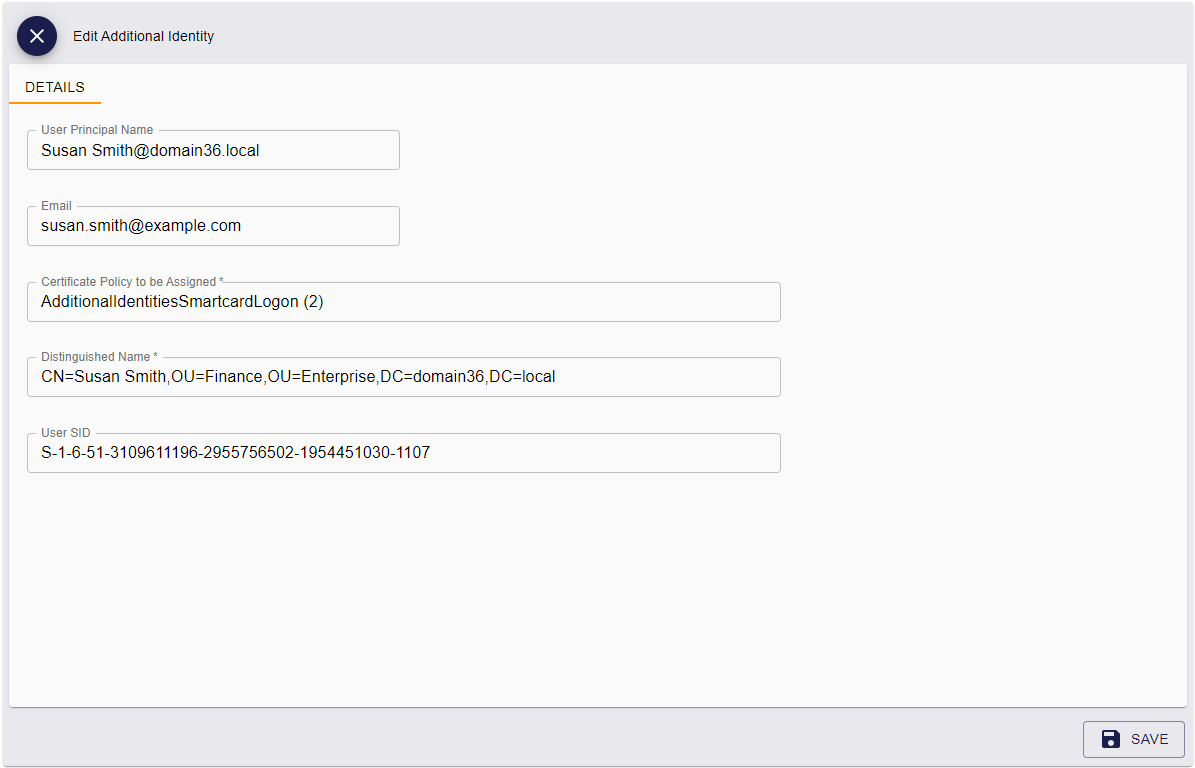Switch to the DETAILS tab
Image resolution: width=1195 pixels, height=768 pixels.
(55, 87)
